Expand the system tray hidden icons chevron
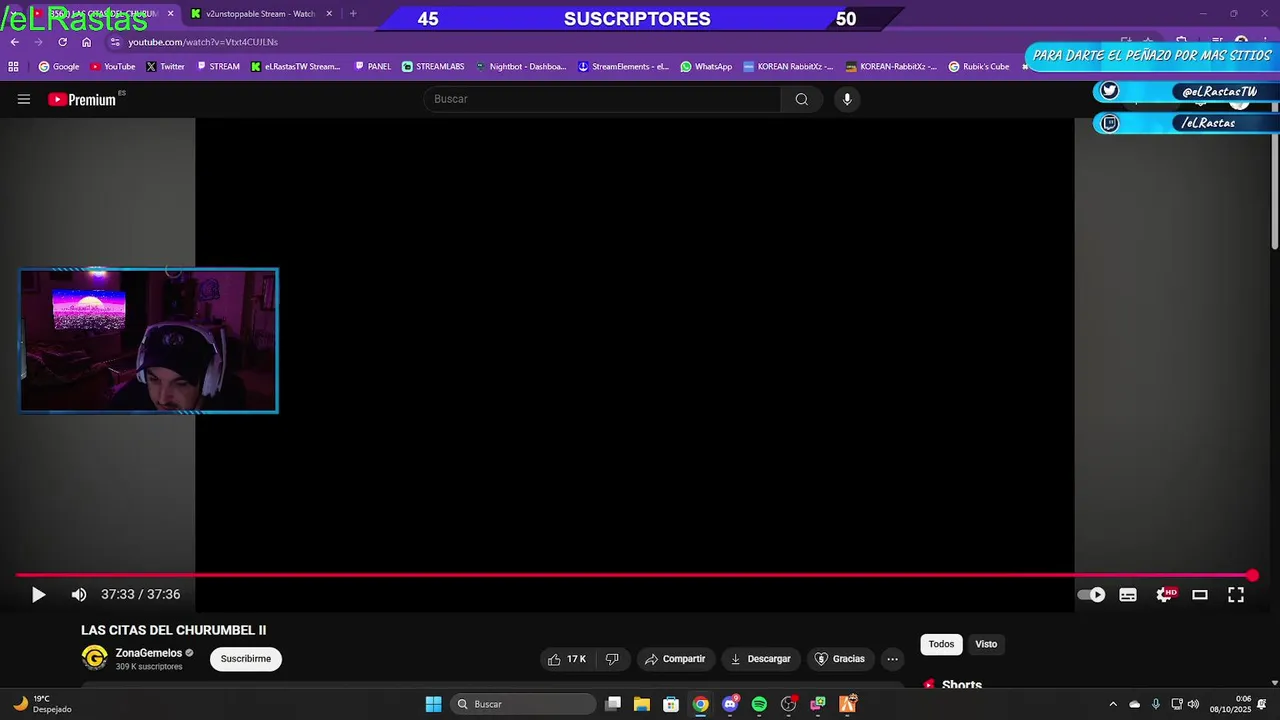The width and height of the screenshot is (1280, 720). [x=1113, y=704]
